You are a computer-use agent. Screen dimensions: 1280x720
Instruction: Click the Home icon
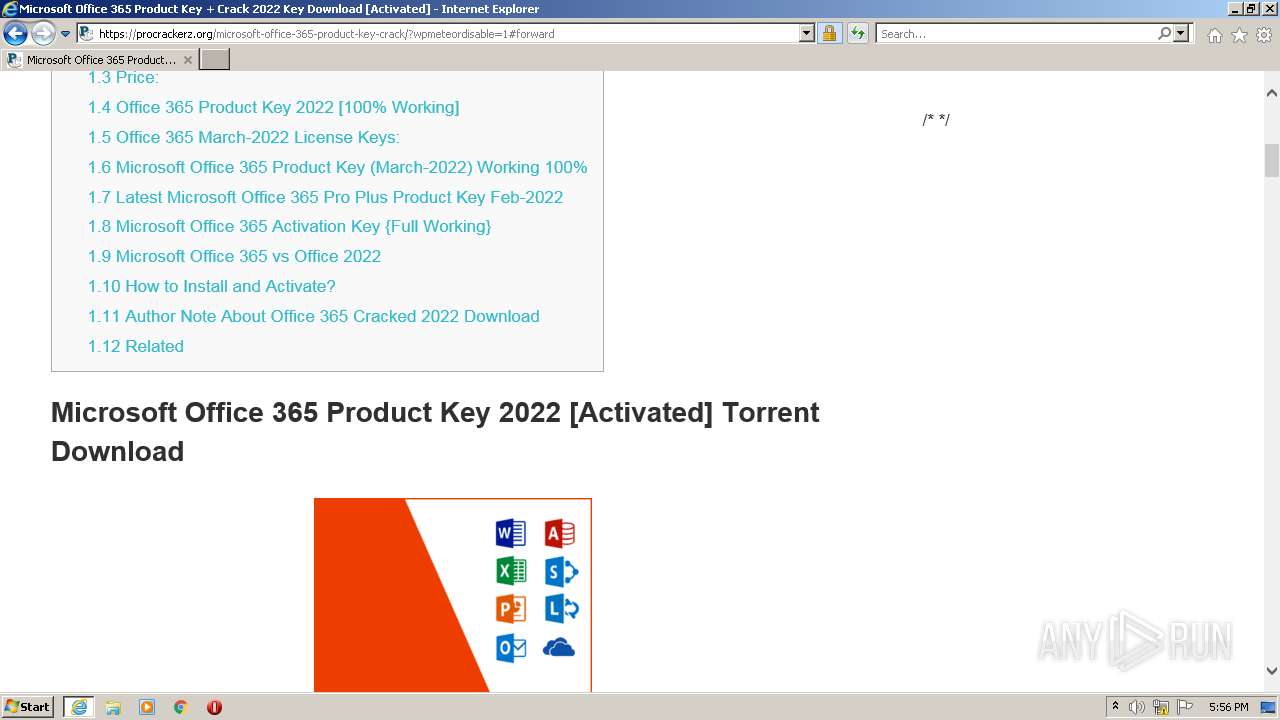coord(1214,35)
